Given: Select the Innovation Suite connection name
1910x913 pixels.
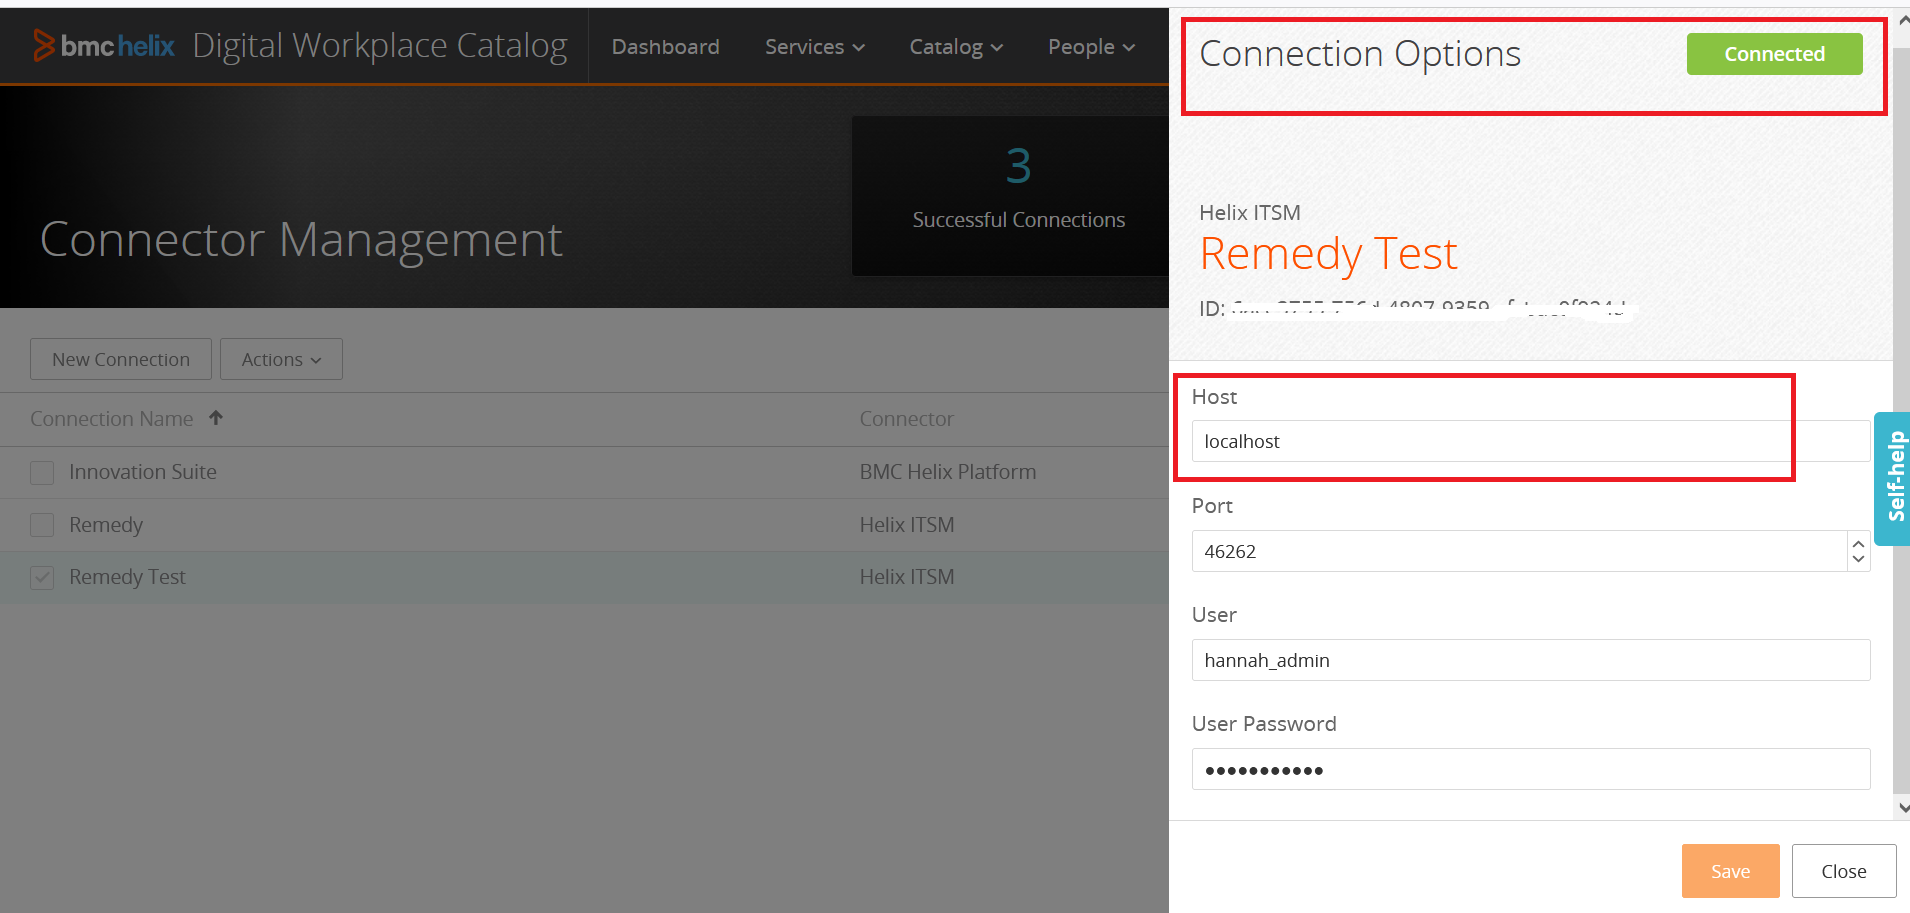Looking at the screenshot, I should [143, 472].
